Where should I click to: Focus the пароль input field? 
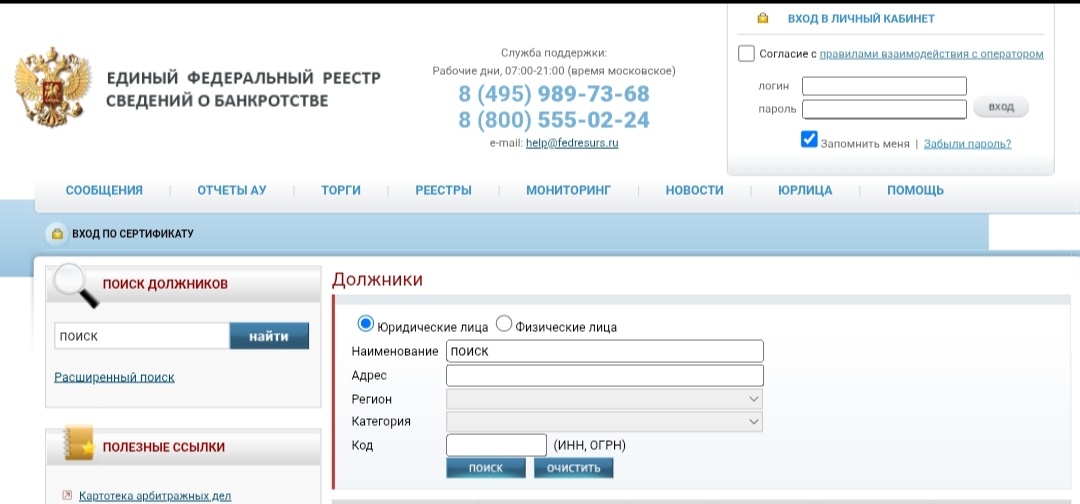884,109
